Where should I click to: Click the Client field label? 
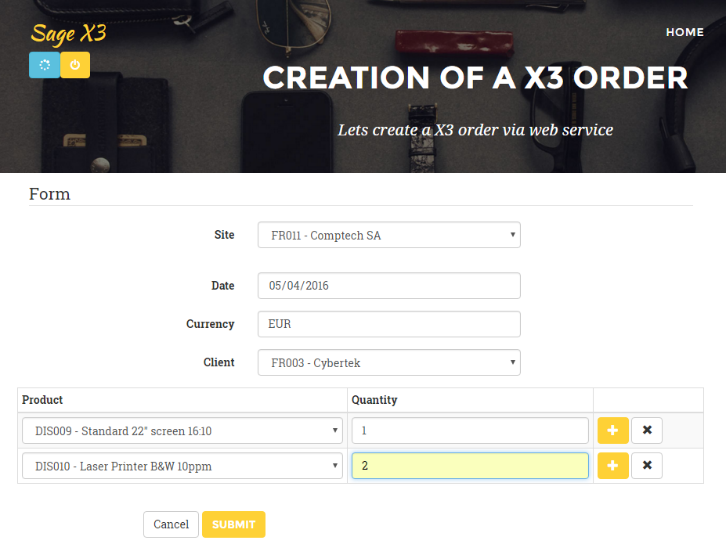point(219,362)
